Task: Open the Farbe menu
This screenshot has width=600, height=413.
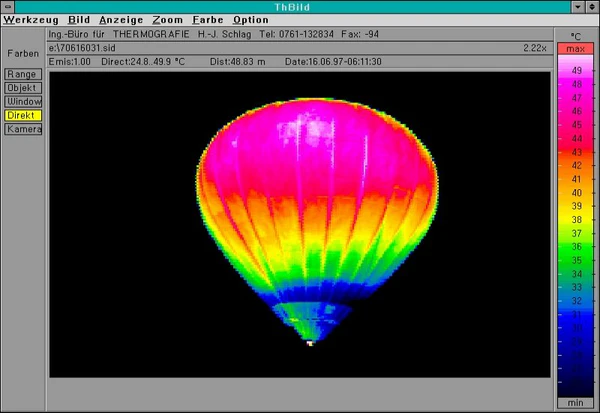Action: pyautogui.click(x=208, y=20)
